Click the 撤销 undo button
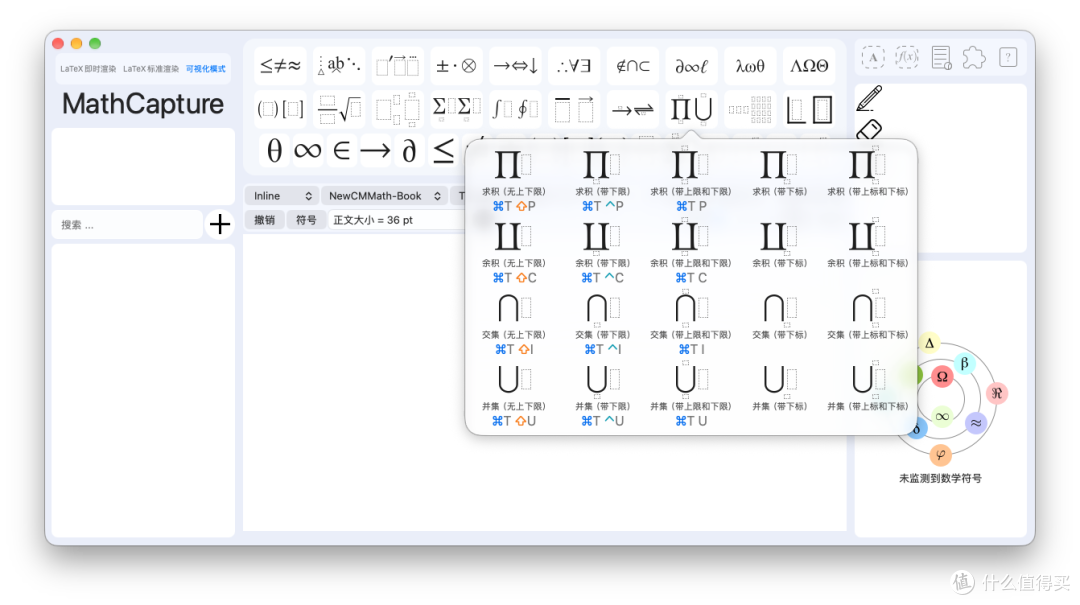This screenshot has height=605, width=1080. 264,220
